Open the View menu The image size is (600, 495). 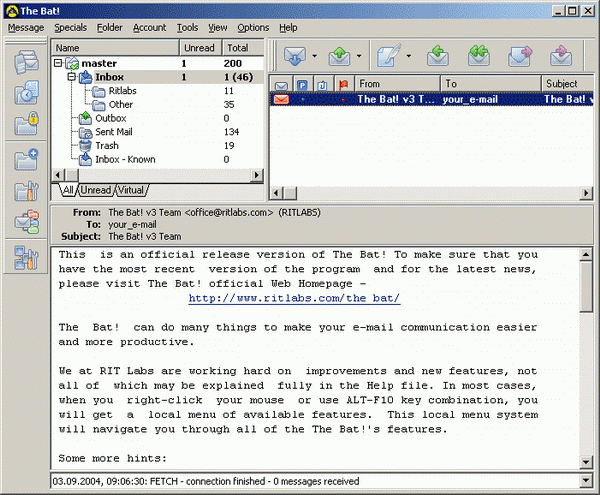coord(218,28)
